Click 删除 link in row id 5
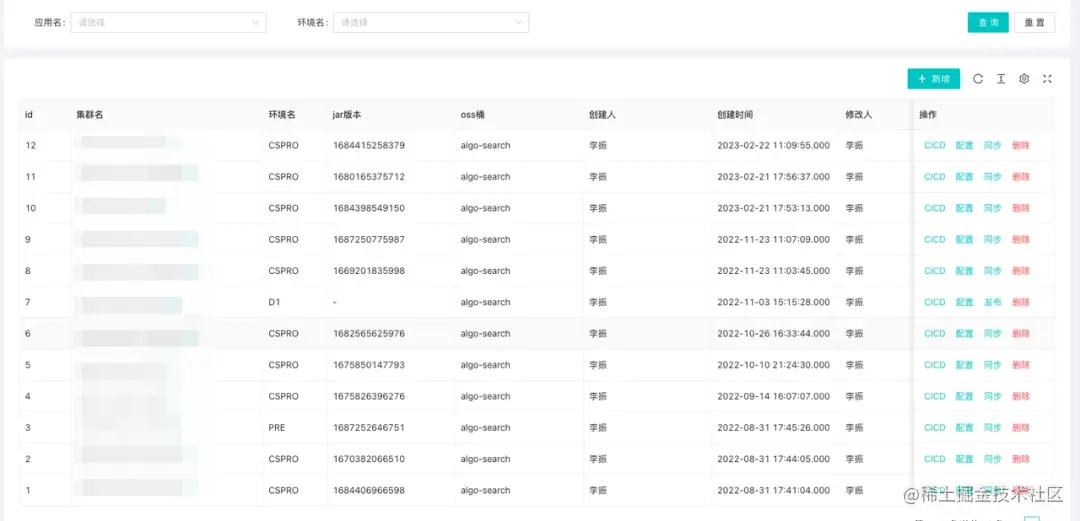Image resolution: width=1080 pixels, height=521 pixels. click(x=1021, y=365)
